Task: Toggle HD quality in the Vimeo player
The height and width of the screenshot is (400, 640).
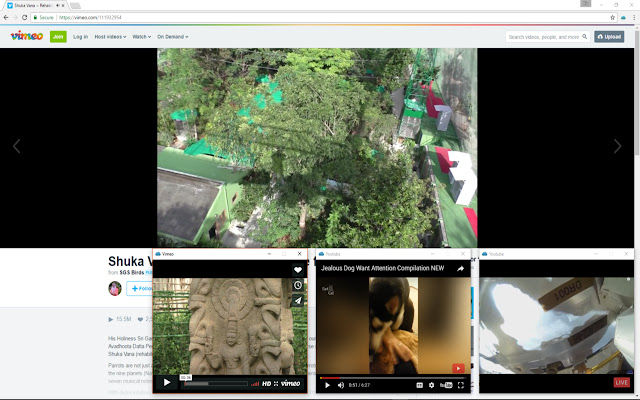Action: [x=267, y=383]
